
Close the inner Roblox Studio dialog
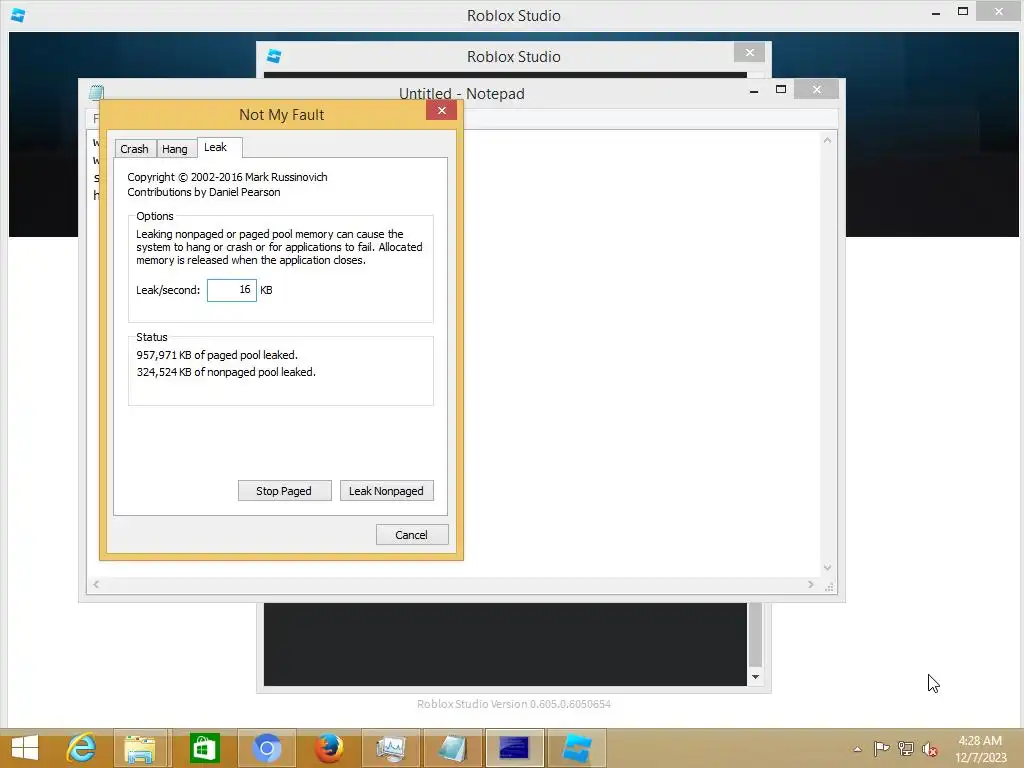coord(749,52)
